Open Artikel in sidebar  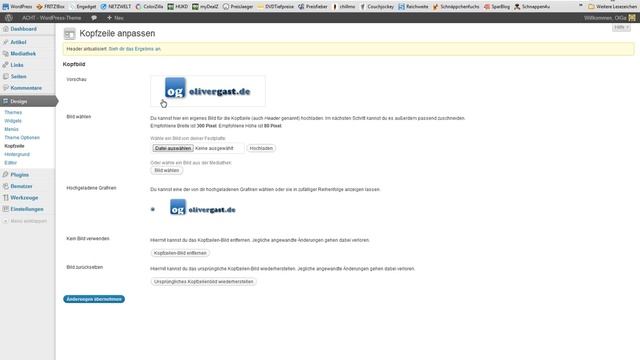click(18, 42)
